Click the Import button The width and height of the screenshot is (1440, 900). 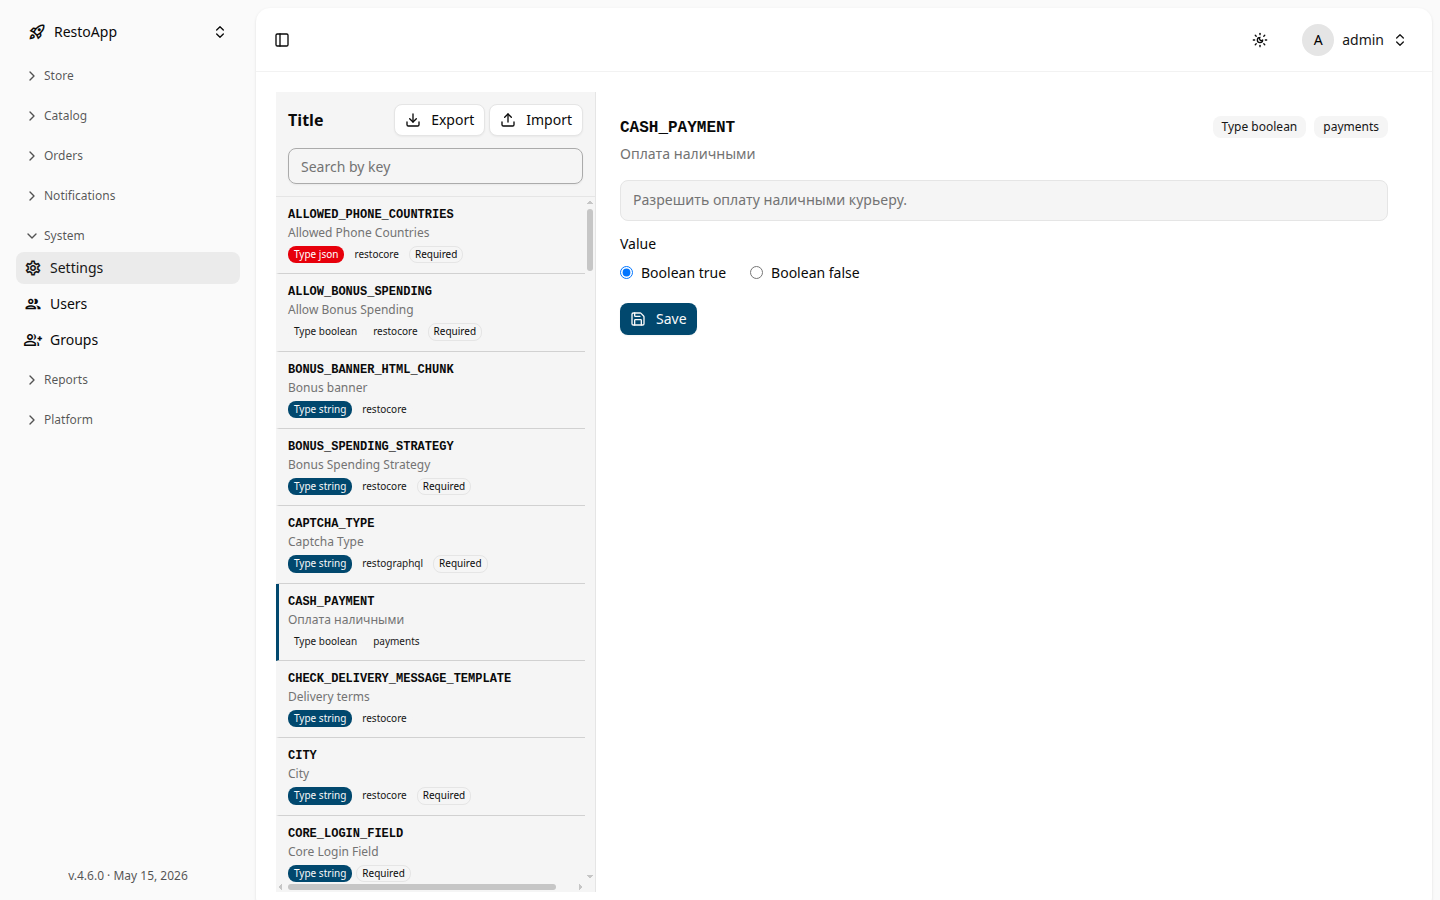(536, 120)
